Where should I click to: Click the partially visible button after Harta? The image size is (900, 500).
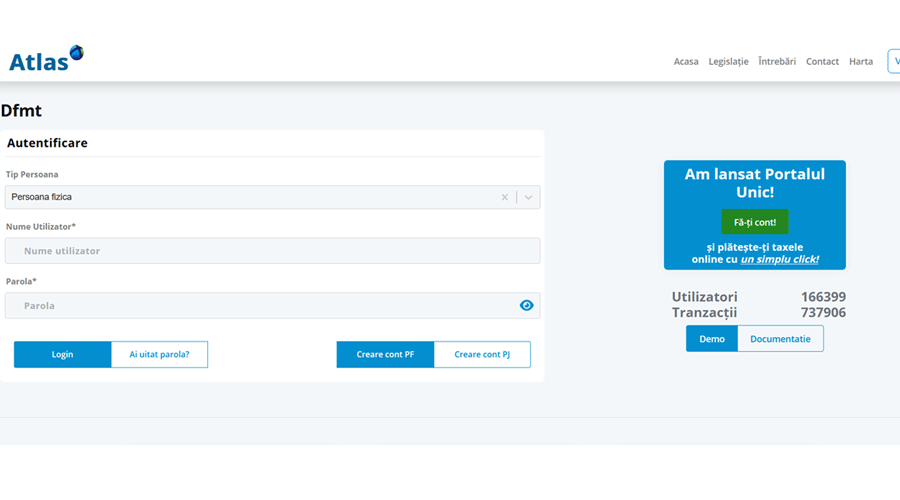tap(894, 62)
